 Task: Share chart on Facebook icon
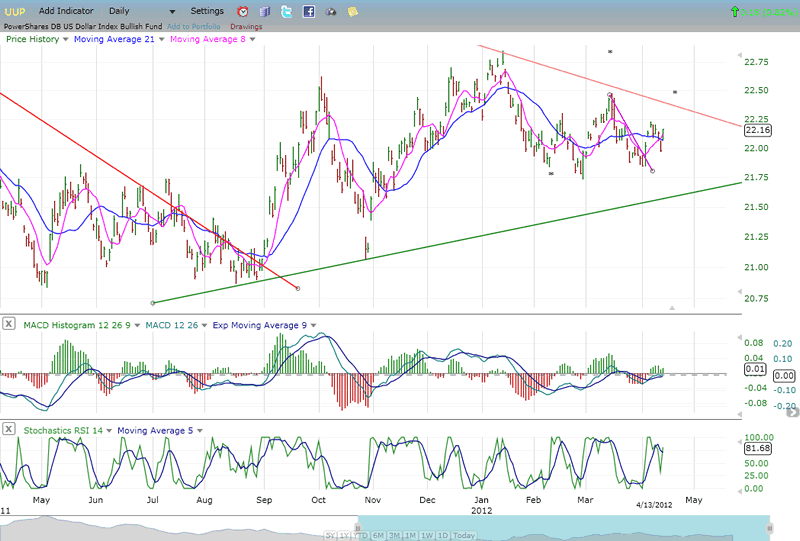(x=309, y=11)
